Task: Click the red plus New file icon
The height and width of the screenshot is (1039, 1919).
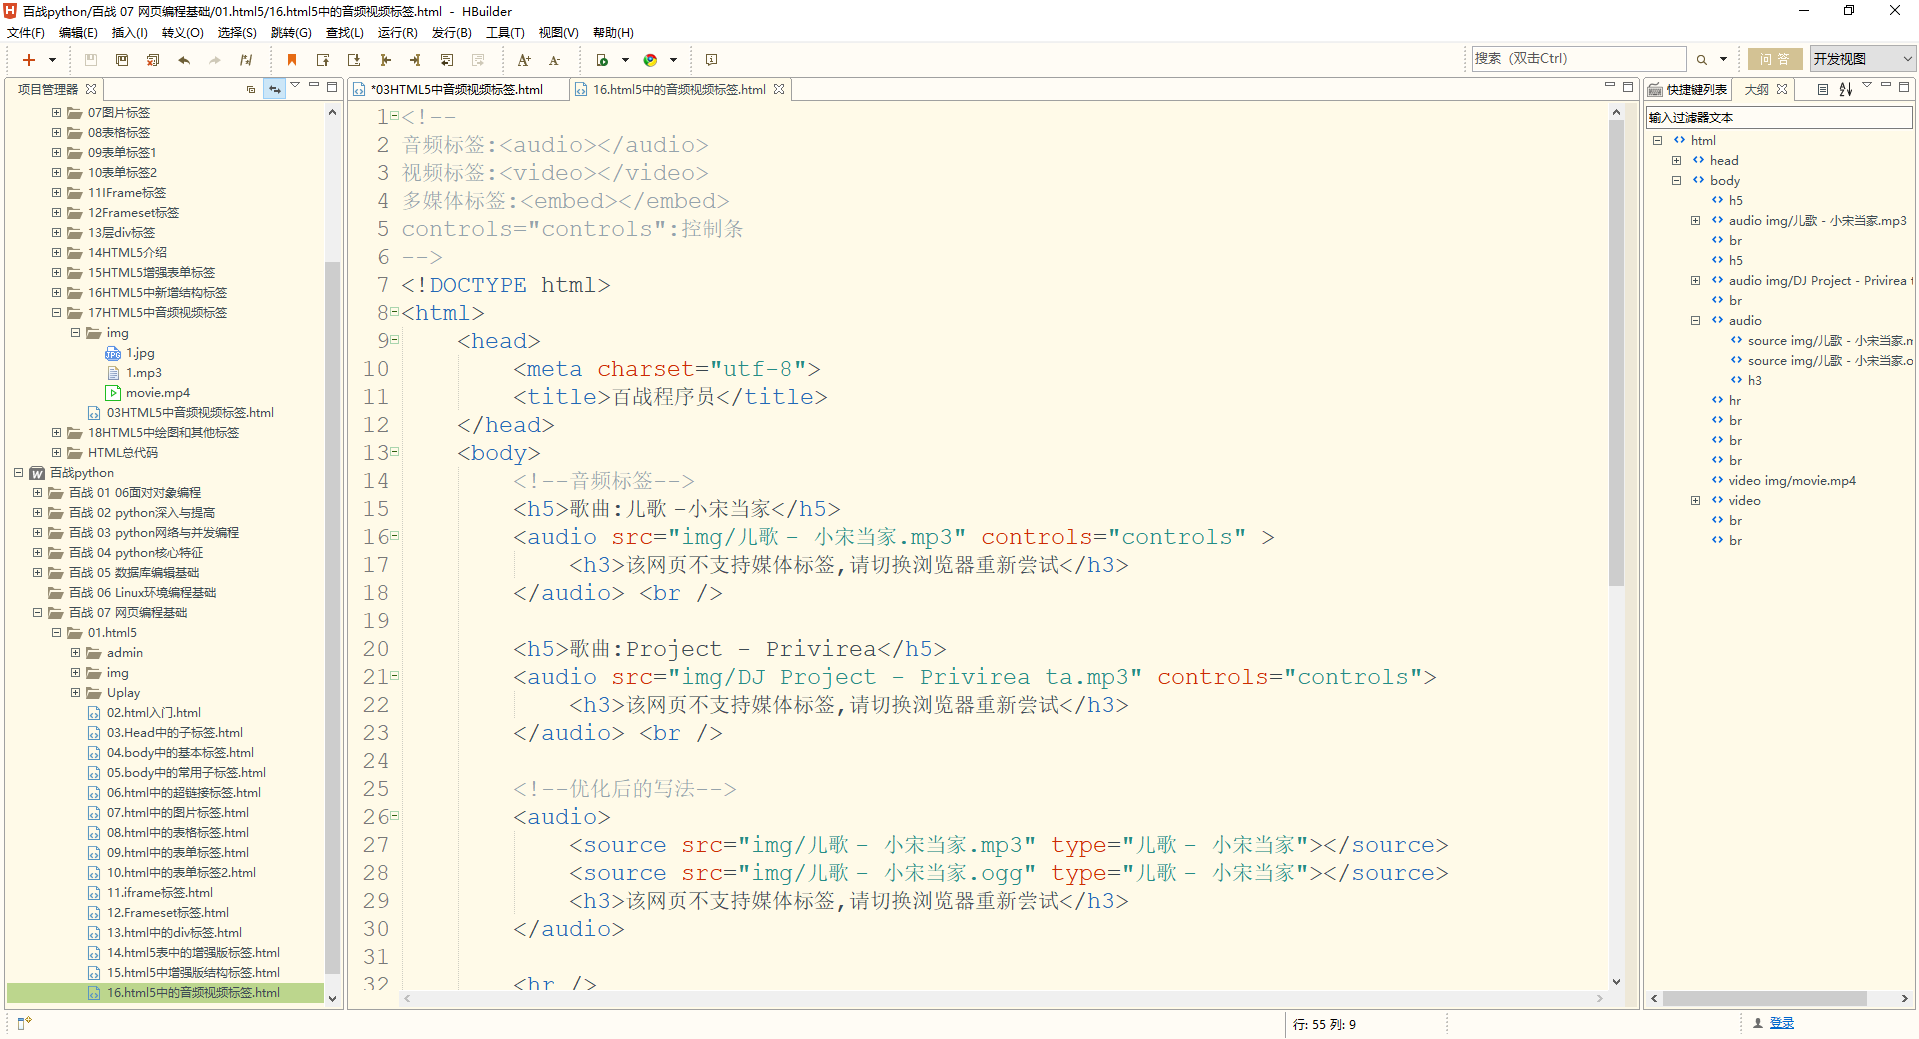Action: (x=29, y=60)
